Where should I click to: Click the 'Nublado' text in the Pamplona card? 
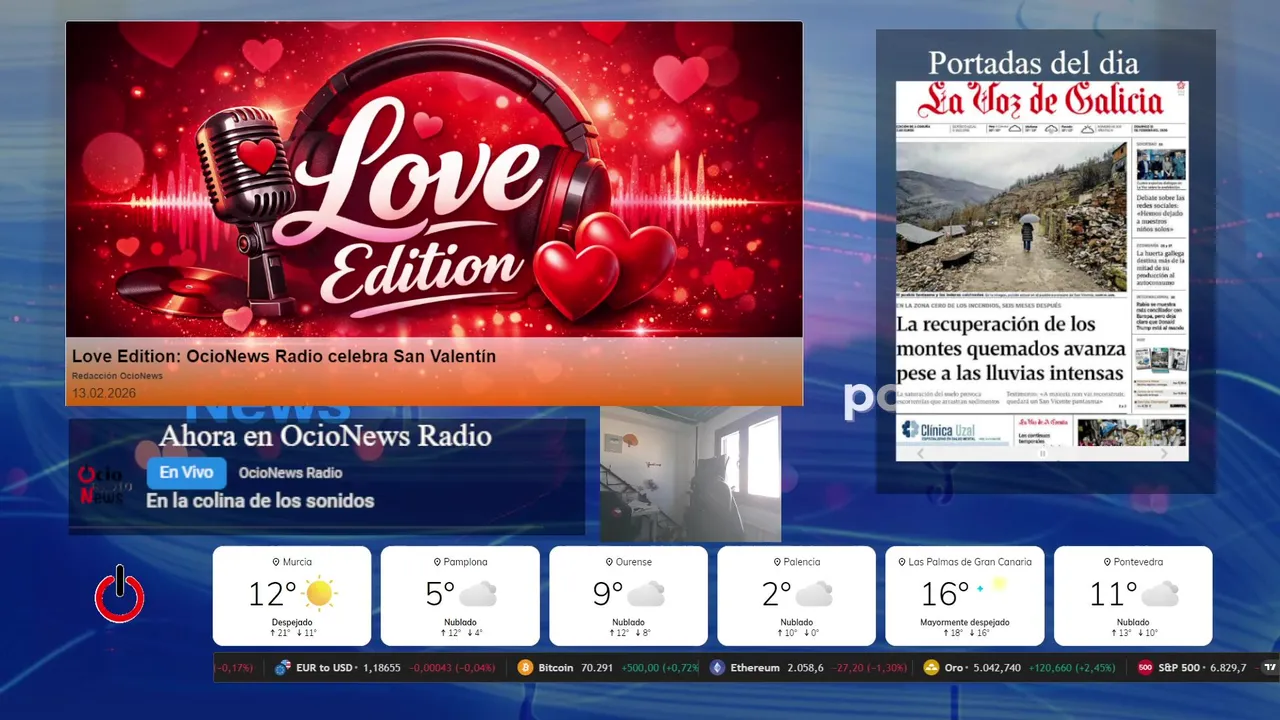460,622
